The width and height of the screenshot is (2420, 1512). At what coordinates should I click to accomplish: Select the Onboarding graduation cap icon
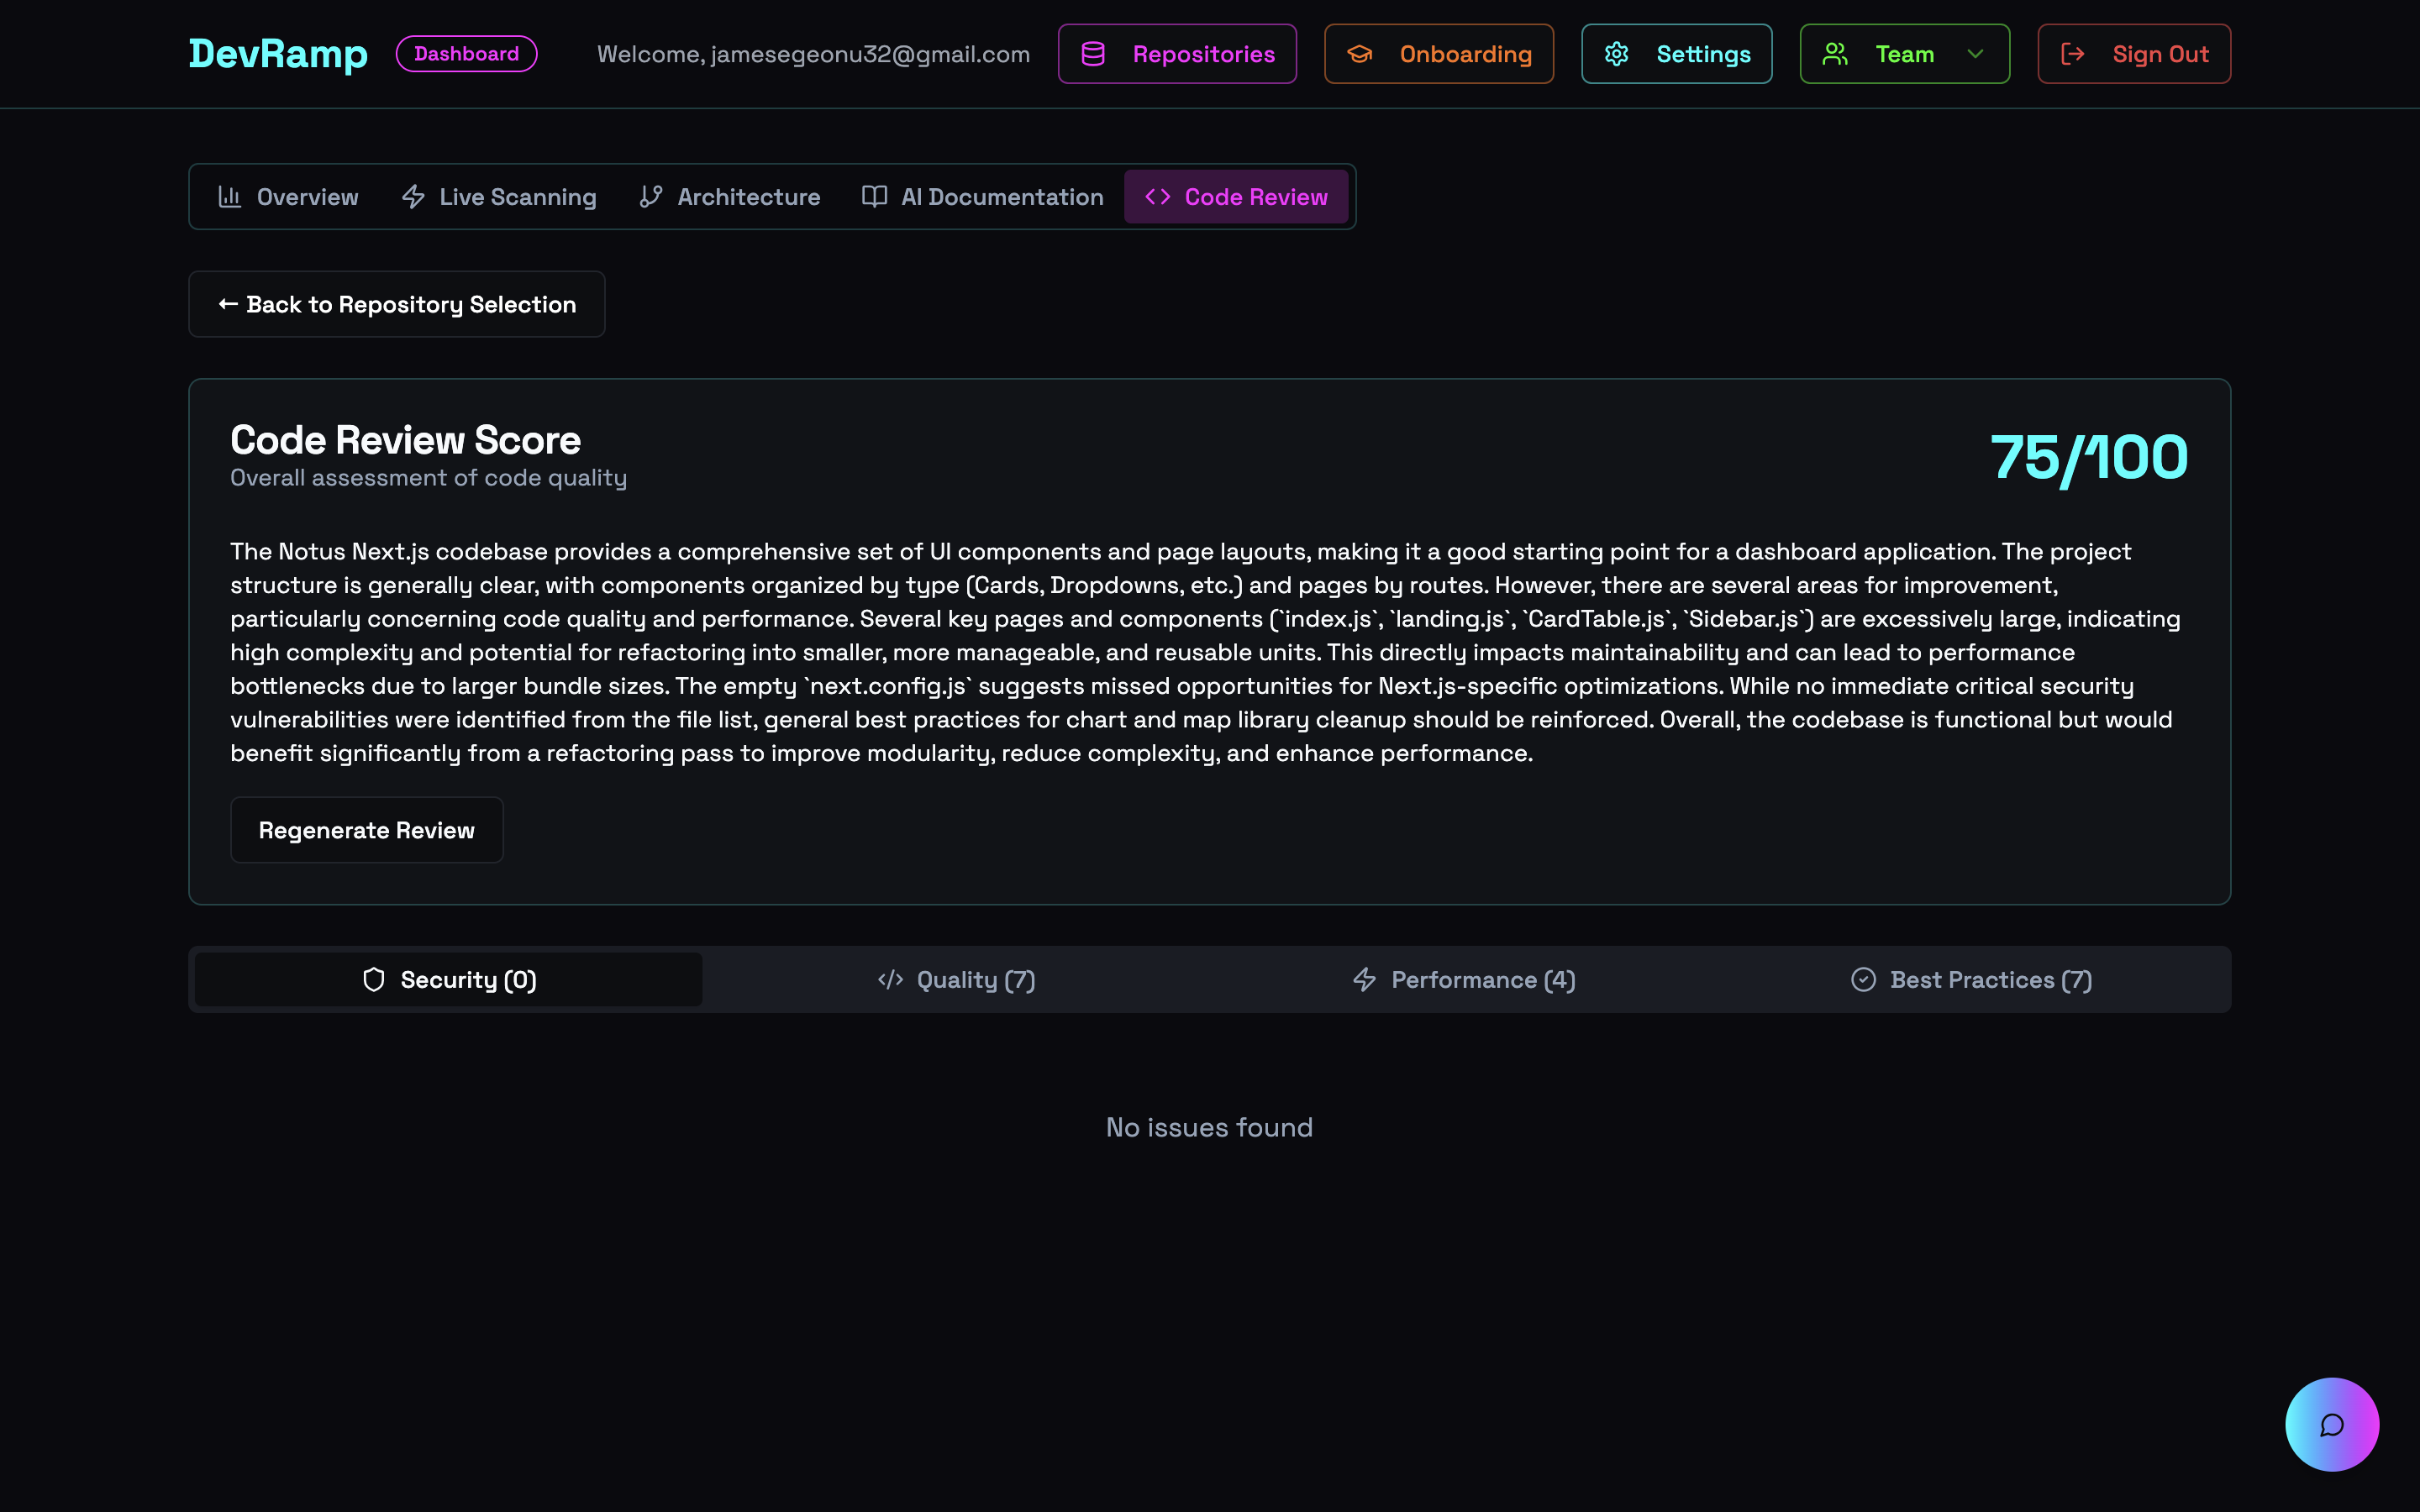click(x=1361, y=54)
